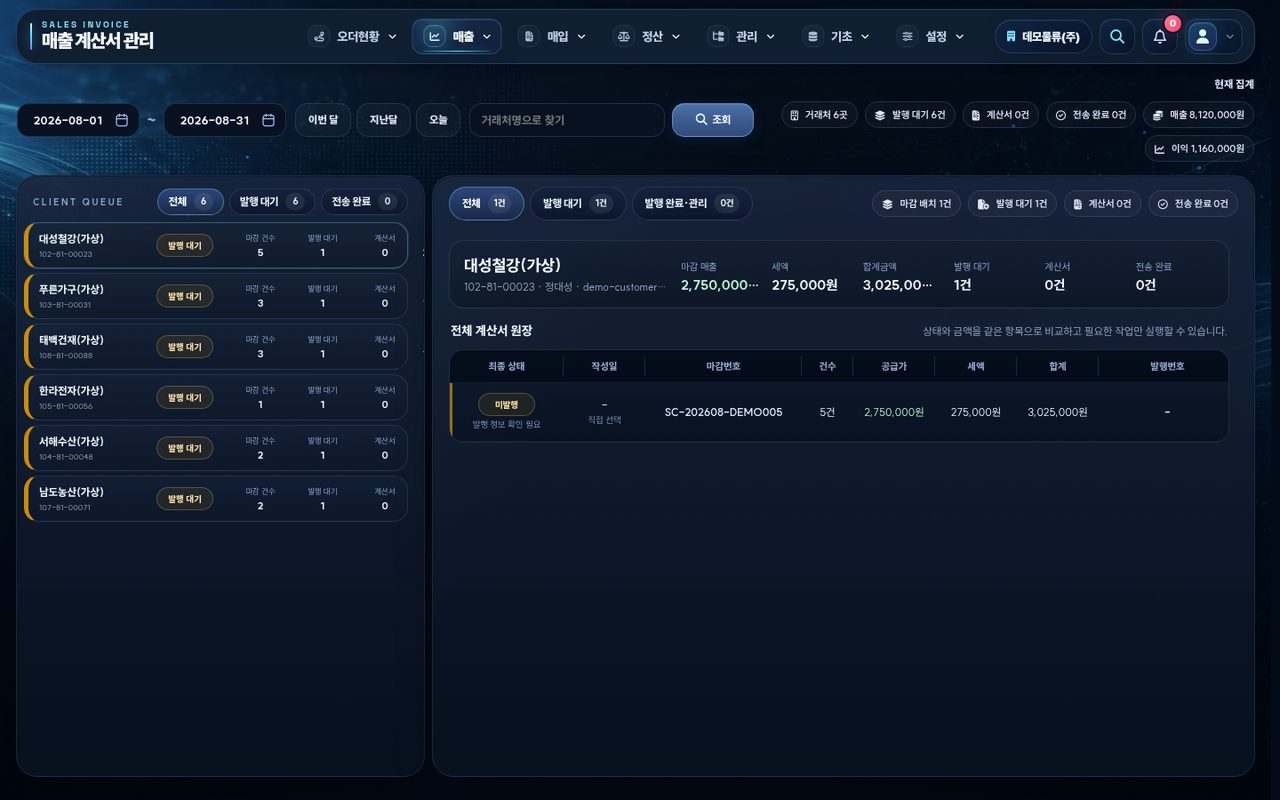The image size is (1280, 800).
Task: Click the 오늘 quick range button
Action: coord(438,120)
